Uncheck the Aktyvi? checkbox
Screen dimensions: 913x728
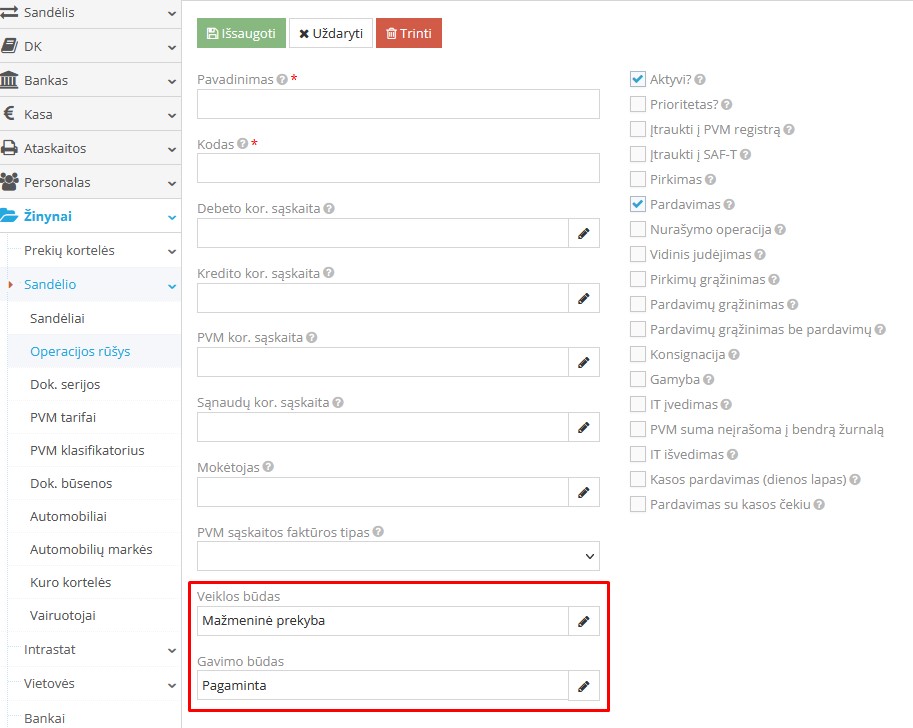[x=638, y=79]
